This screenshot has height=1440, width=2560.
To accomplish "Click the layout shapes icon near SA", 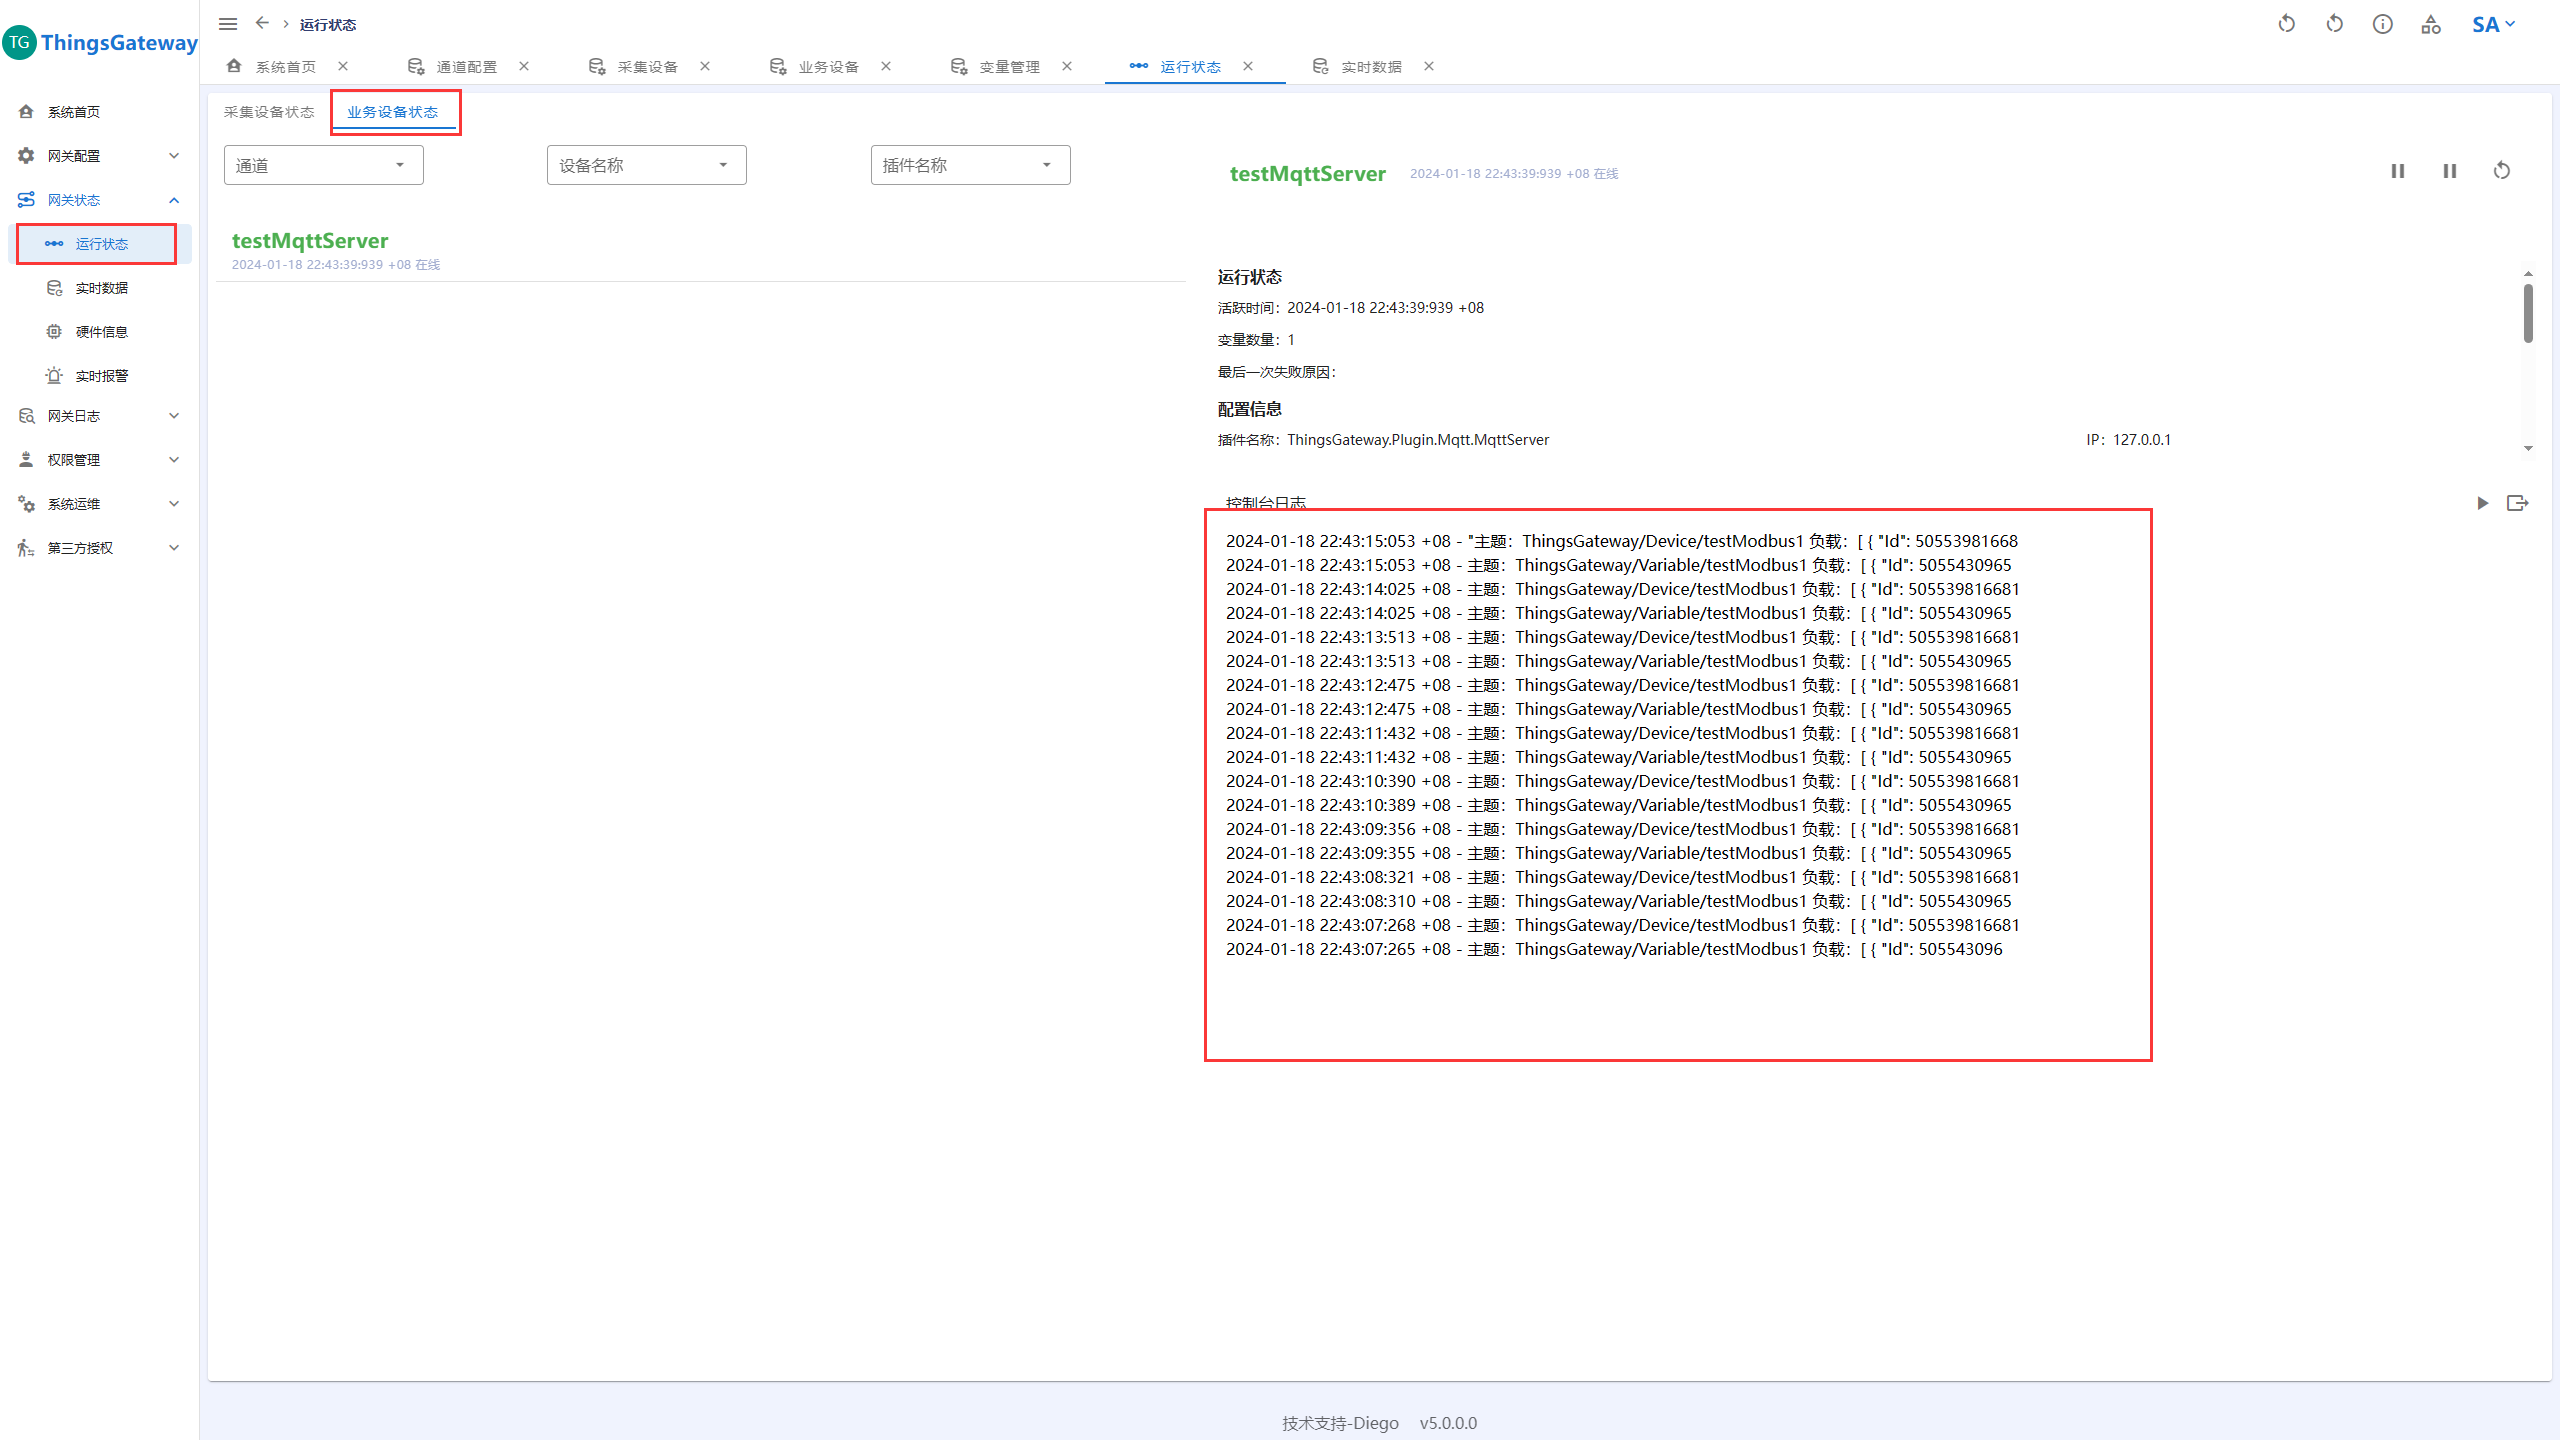I will tap(2431, 24).
